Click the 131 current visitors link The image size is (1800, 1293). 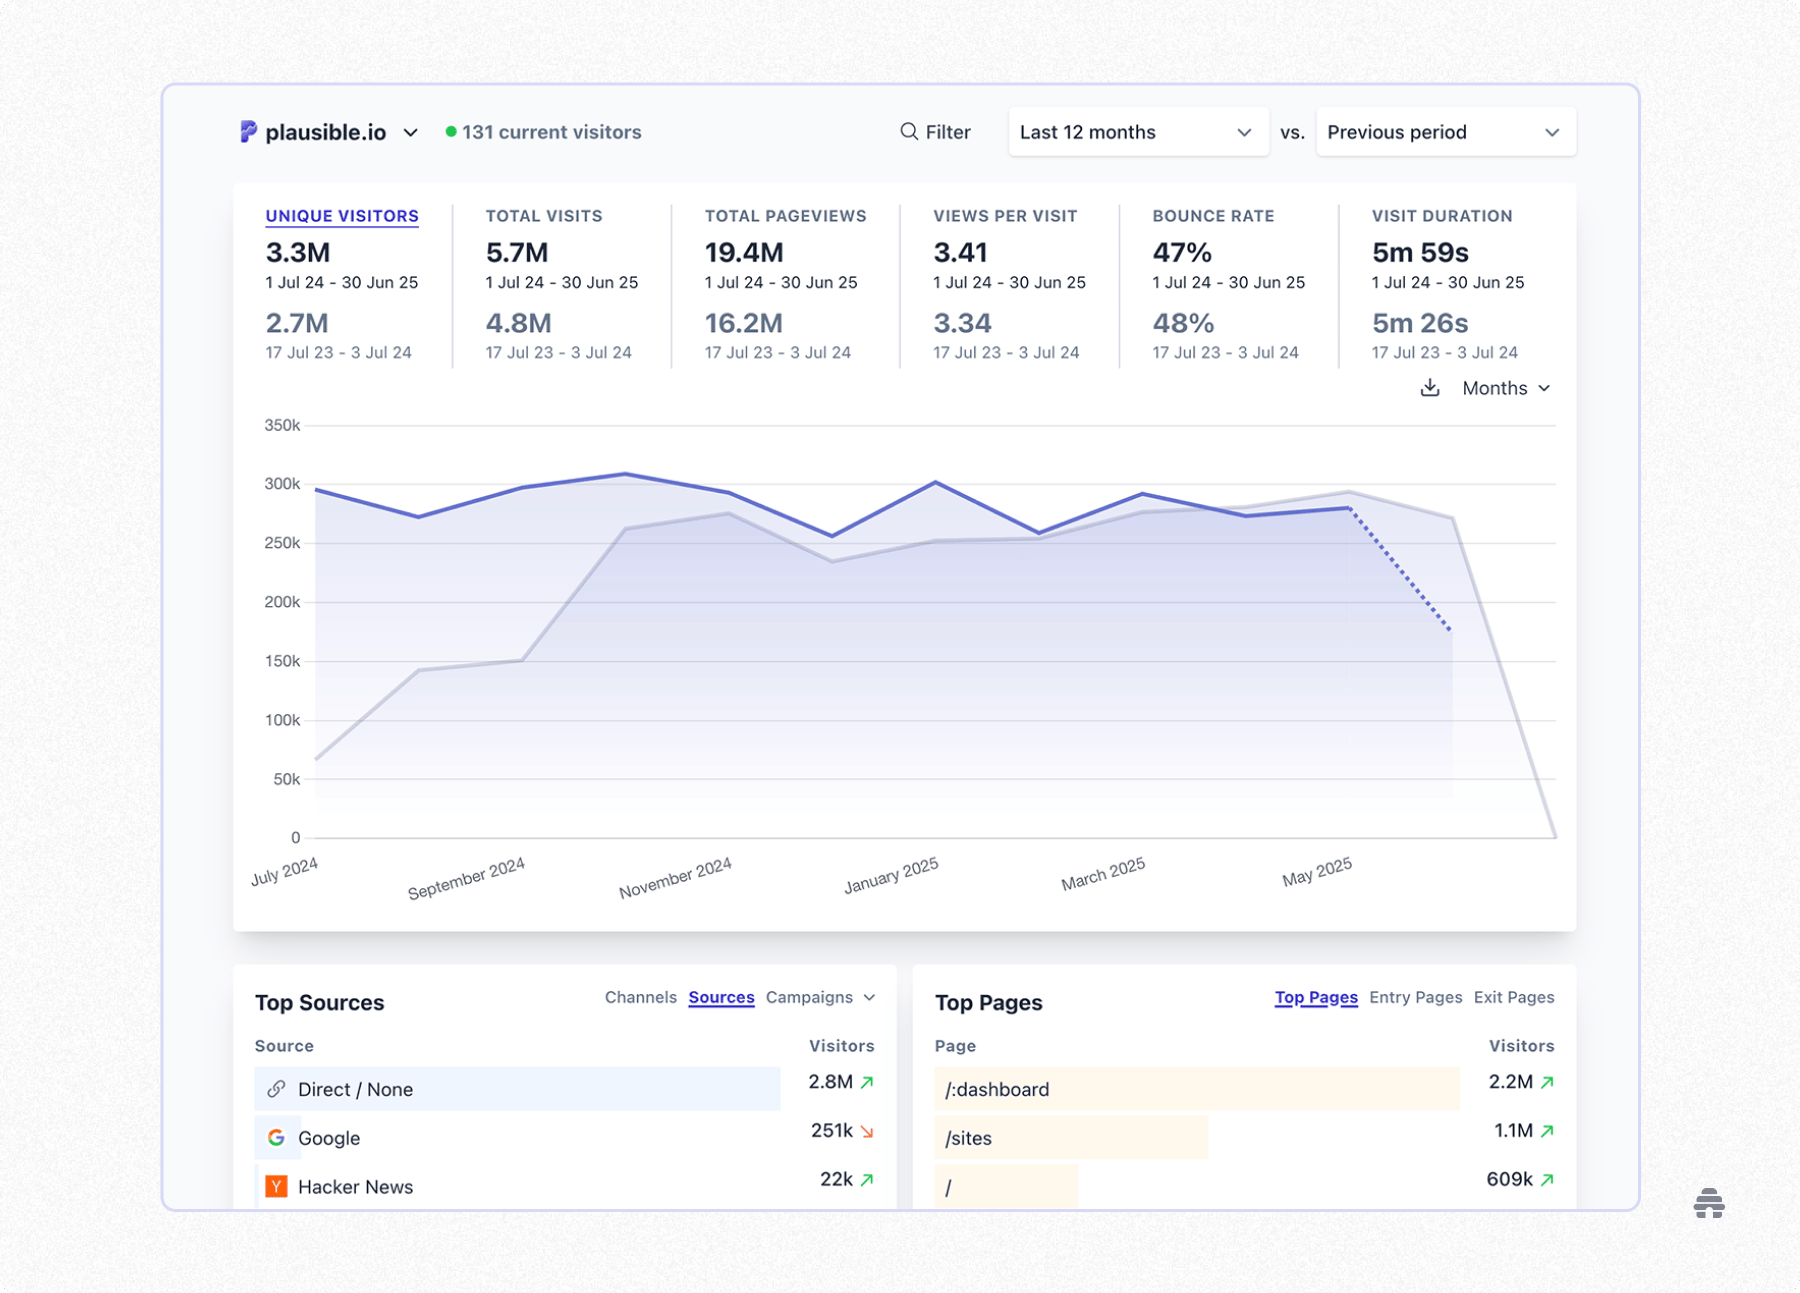pyautogui.click(x=554, y=131)
